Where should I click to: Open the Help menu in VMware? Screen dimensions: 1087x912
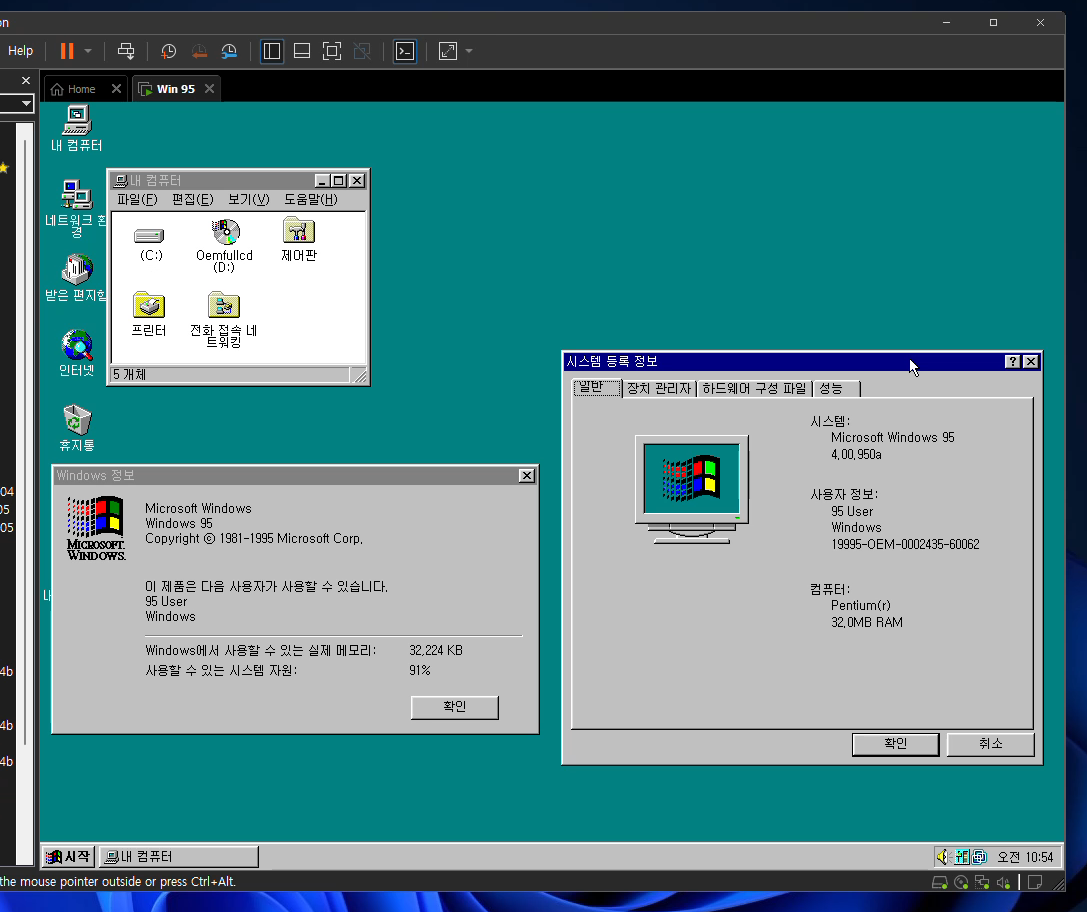click(x=20, y=51)
